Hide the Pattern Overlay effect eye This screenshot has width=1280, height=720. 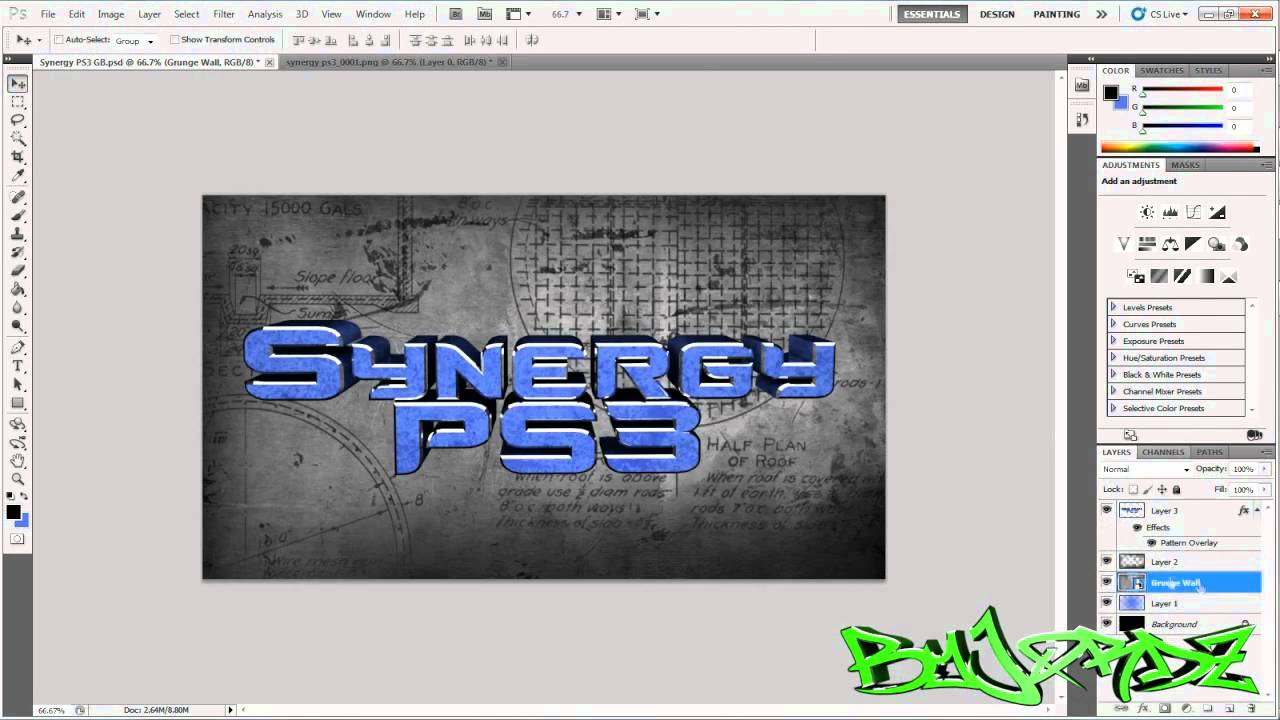tap(1151, 543)
